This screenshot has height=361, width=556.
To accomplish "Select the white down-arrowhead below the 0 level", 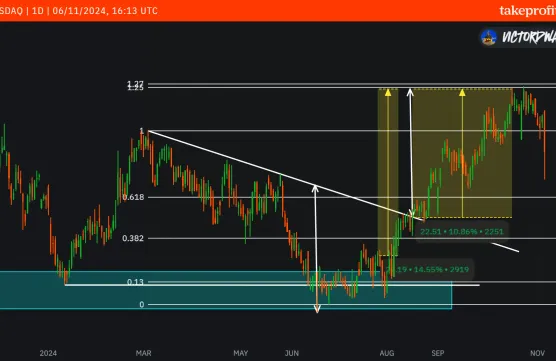I will pyautogui.click(x=317, y=309).
